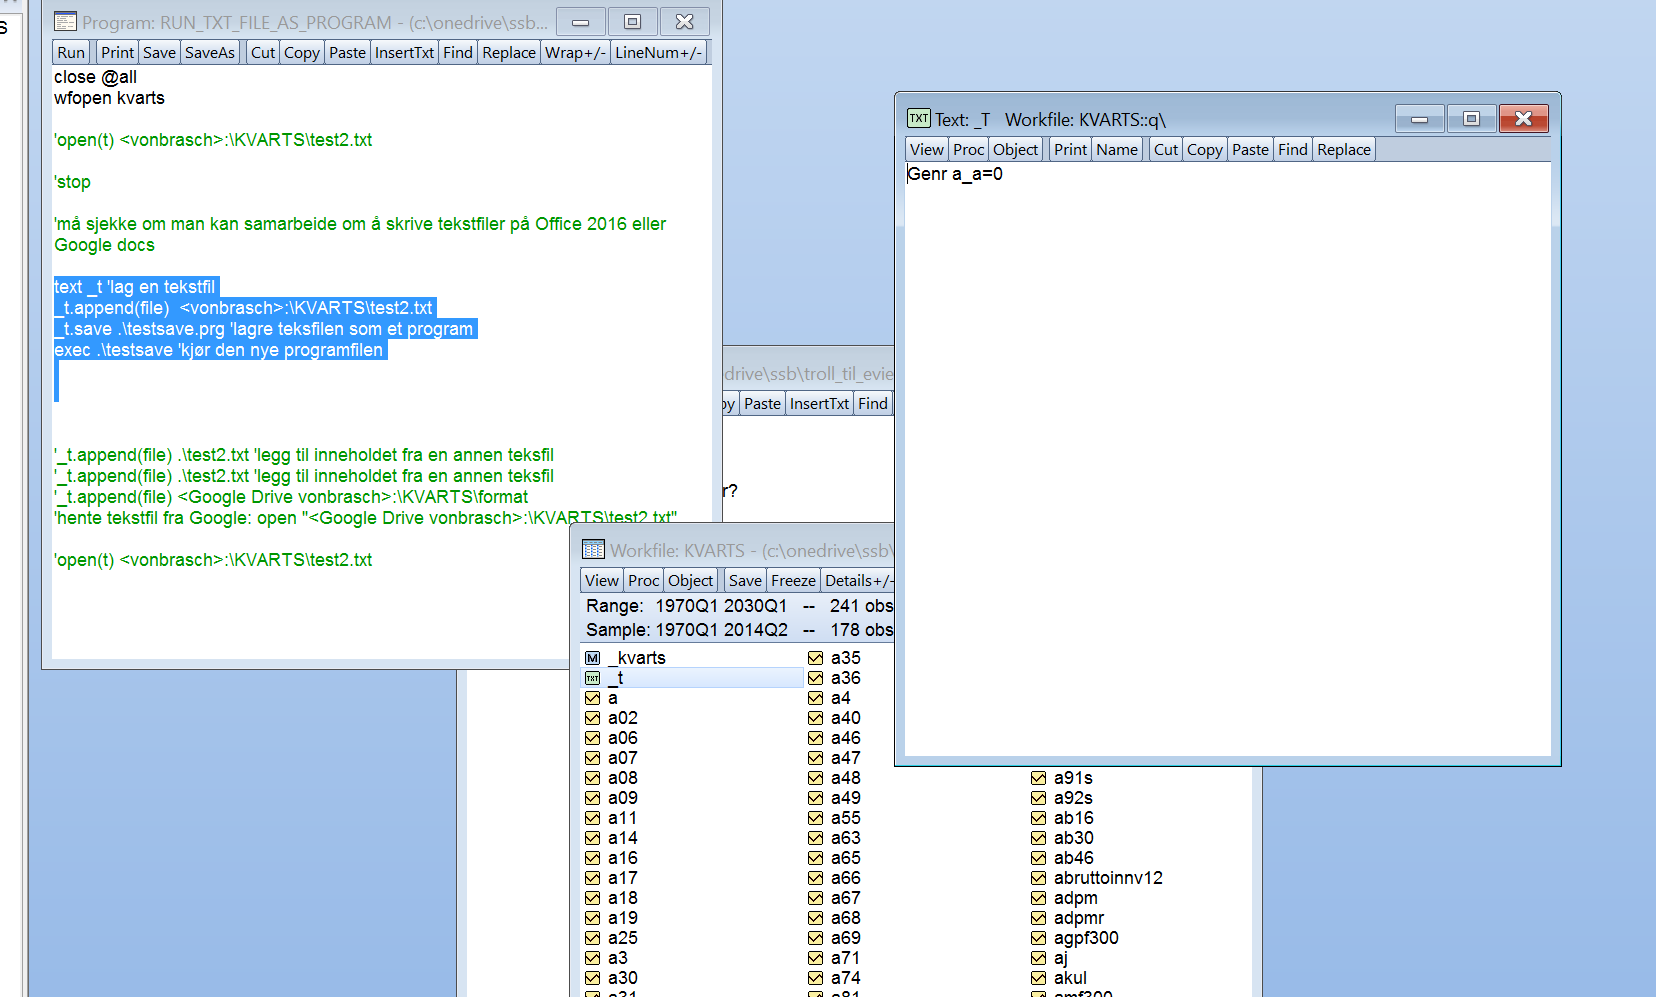This screenshot has height=997, width=1656.
Task: Select series a40 icon in workfile
Action: point(816,718)
